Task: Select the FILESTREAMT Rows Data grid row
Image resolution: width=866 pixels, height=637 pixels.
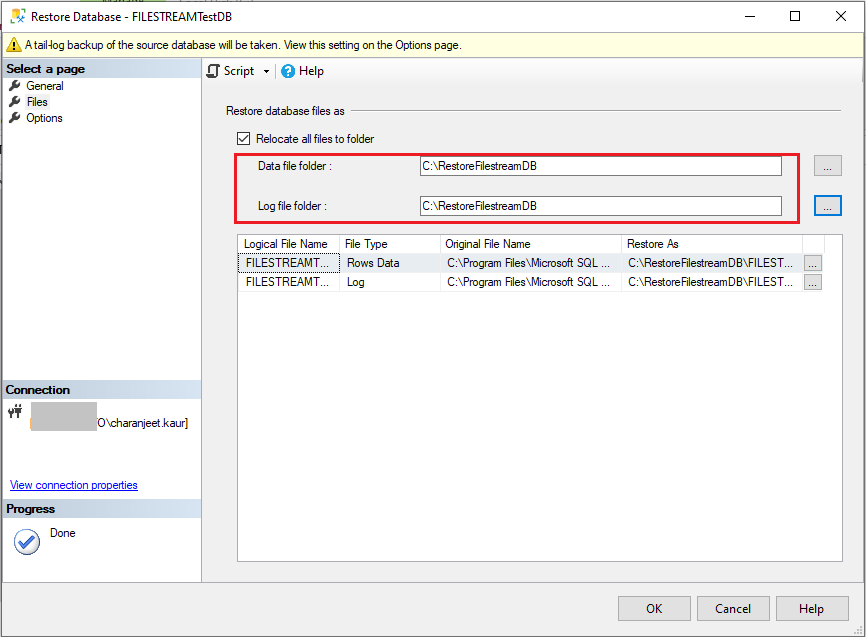Action: (x=400, y=262)
